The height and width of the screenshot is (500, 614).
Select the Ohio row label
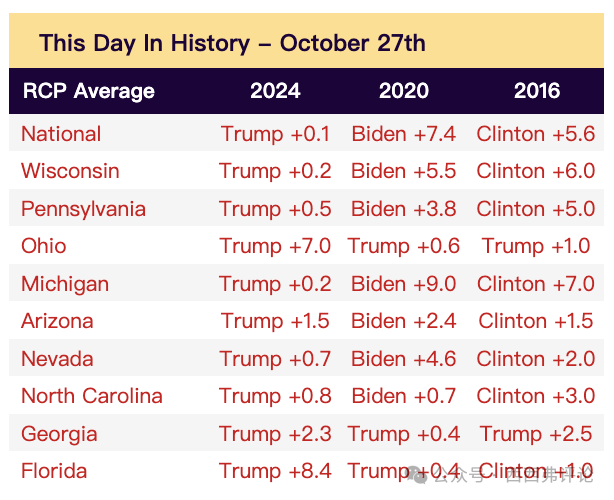click(44, 246)
